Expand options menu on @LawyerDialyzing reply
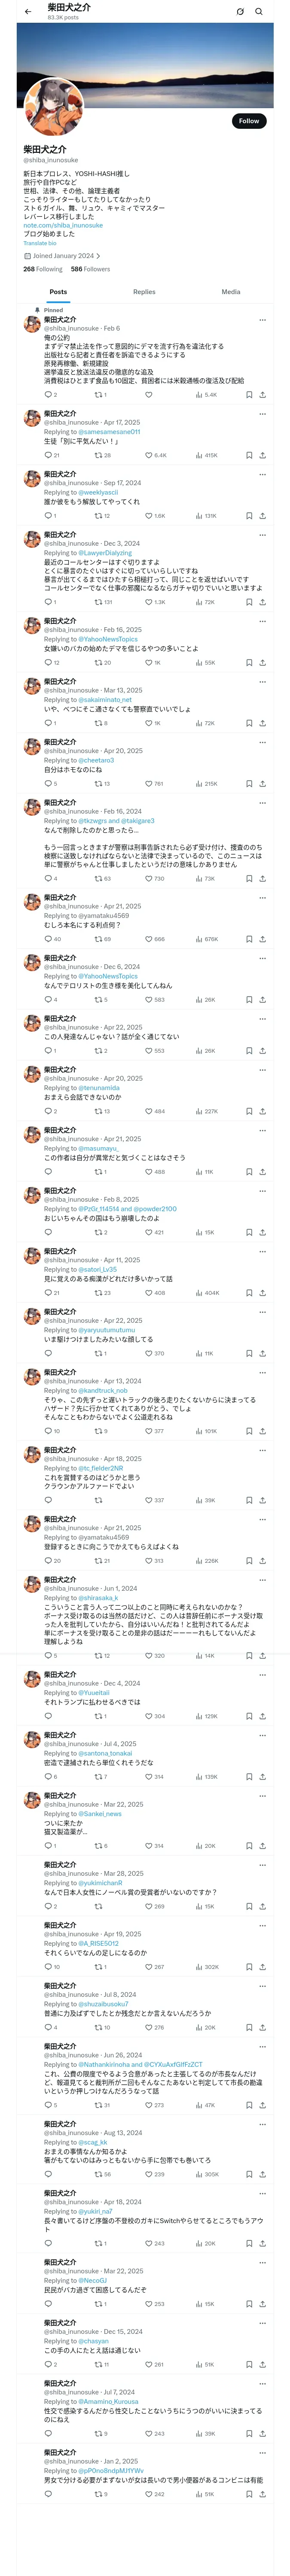 262,535
